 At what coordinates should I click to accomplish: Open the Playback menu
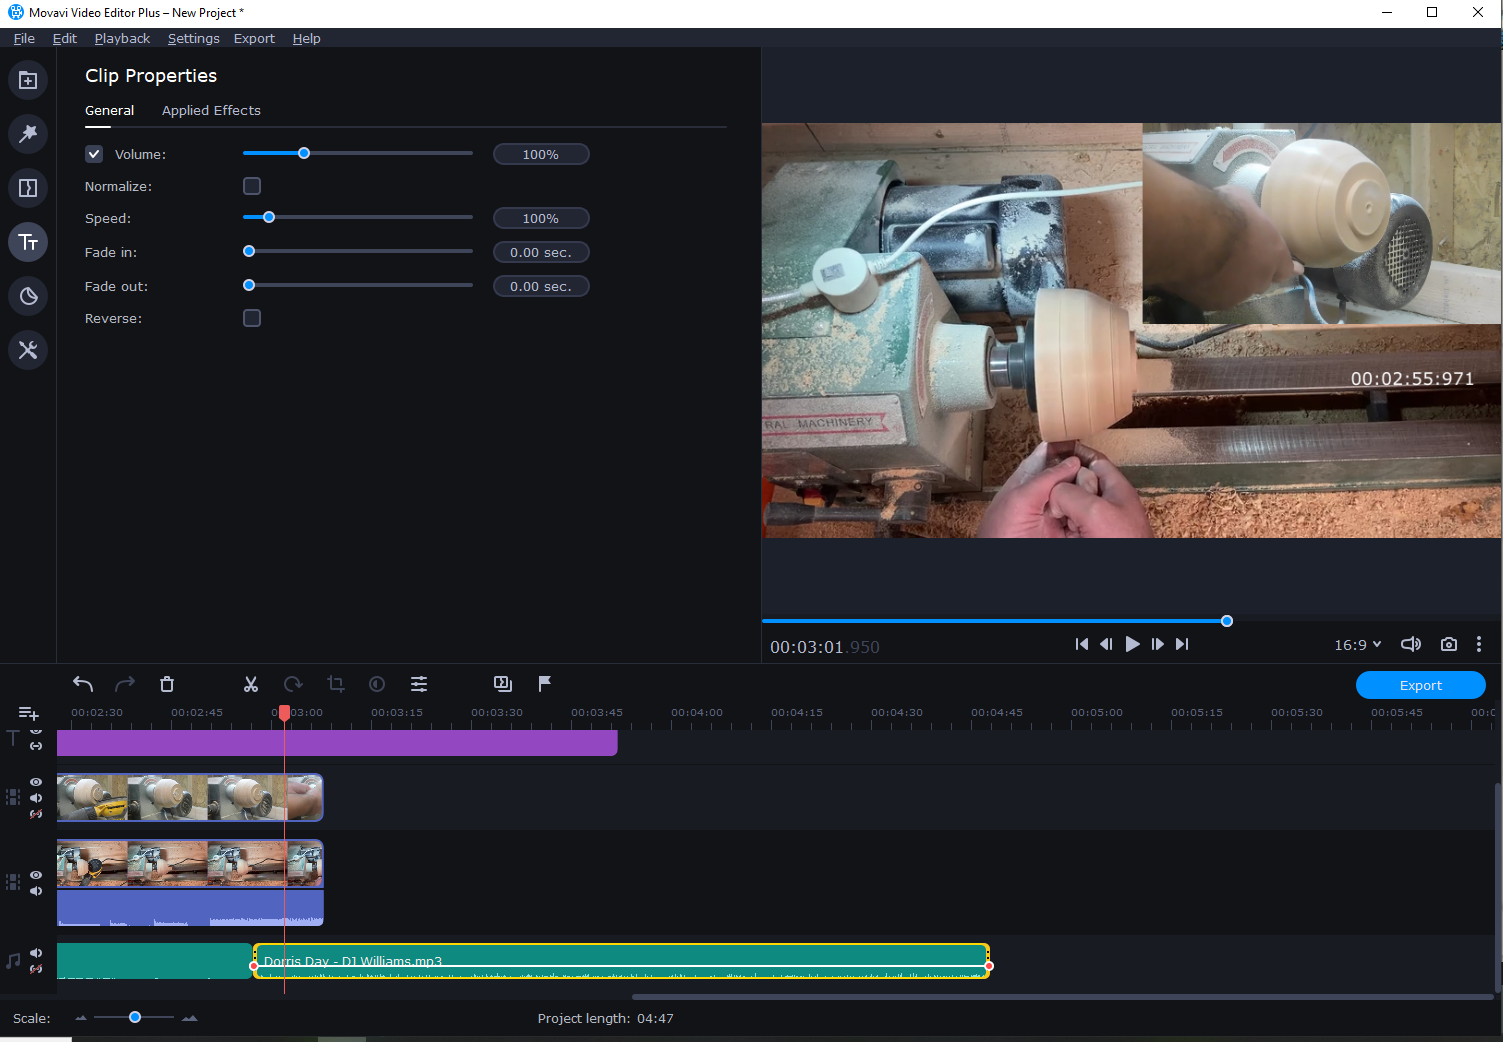121,38
